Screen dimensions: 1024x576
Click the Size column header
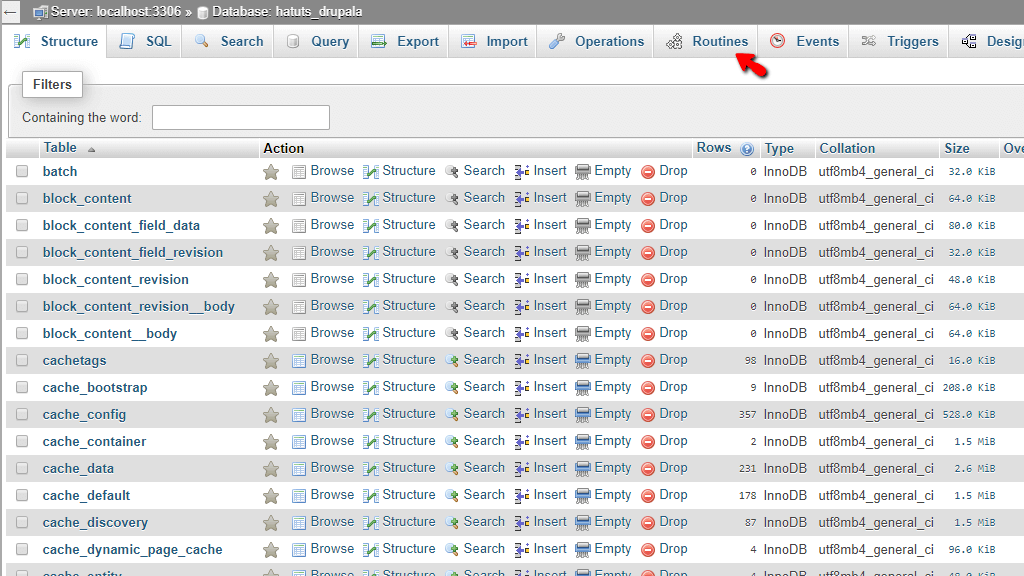pos(957,148)
